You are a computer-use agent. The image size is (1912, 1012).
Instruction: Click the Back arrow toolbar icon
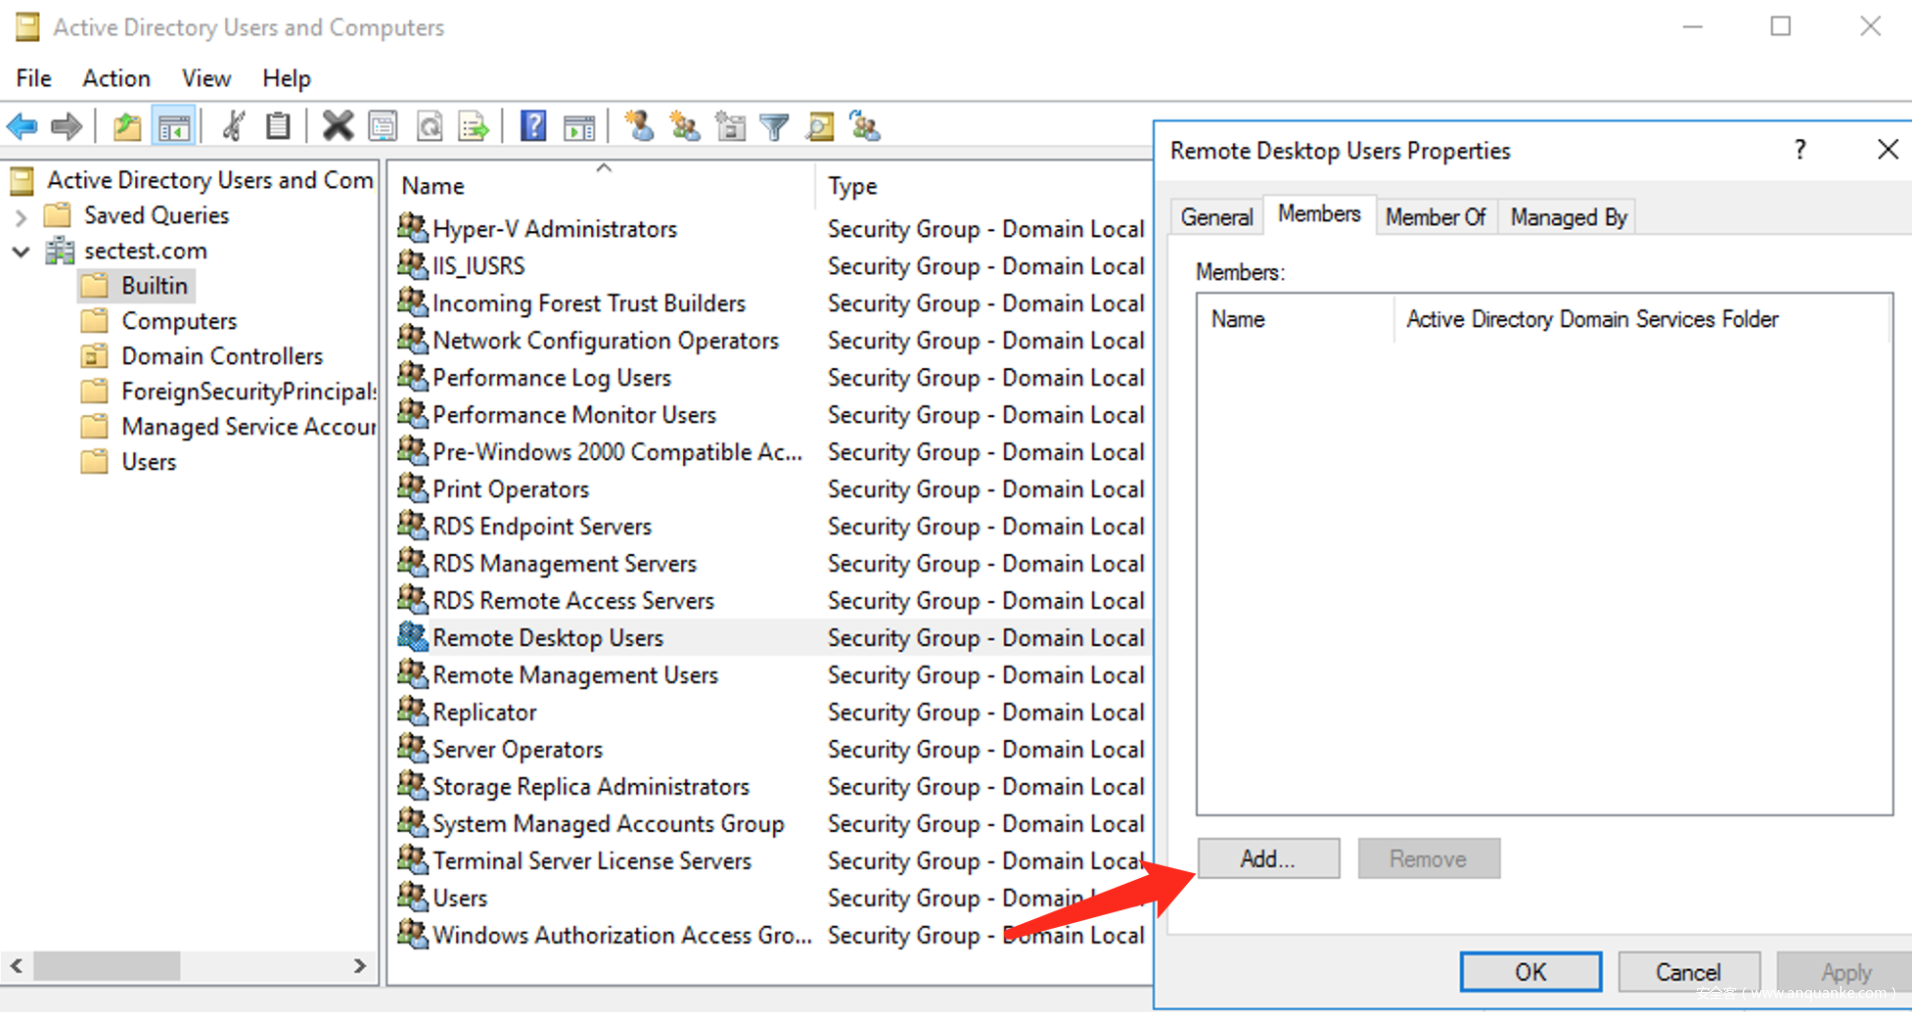coord(22,127)
